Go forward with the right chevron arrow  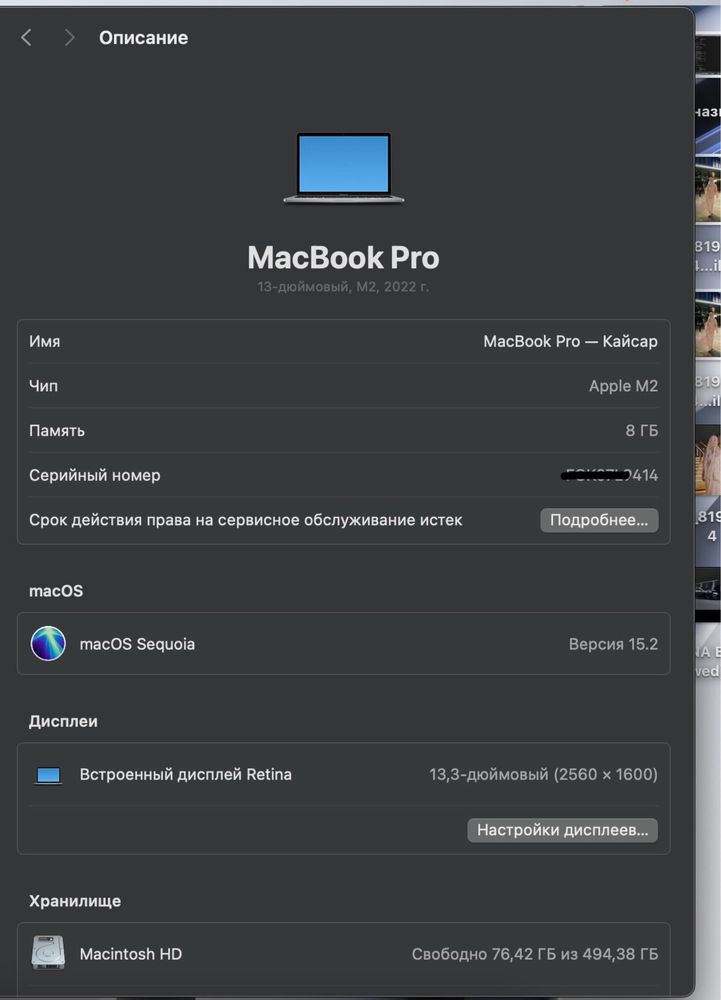(x=69, y=38)
